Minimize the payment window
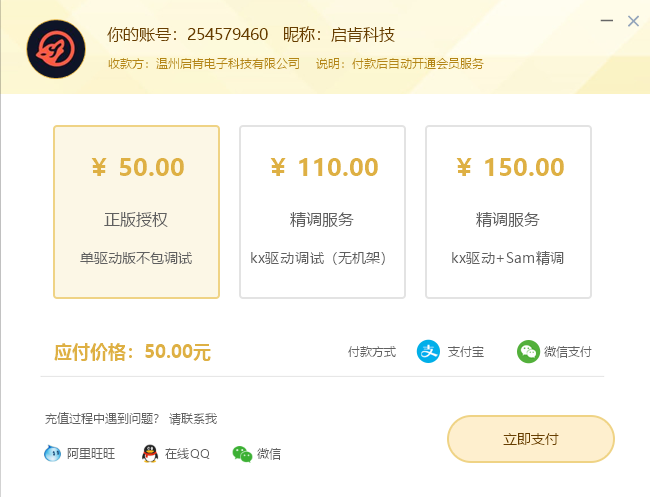 pyautogui.click(x=607, y=20)
